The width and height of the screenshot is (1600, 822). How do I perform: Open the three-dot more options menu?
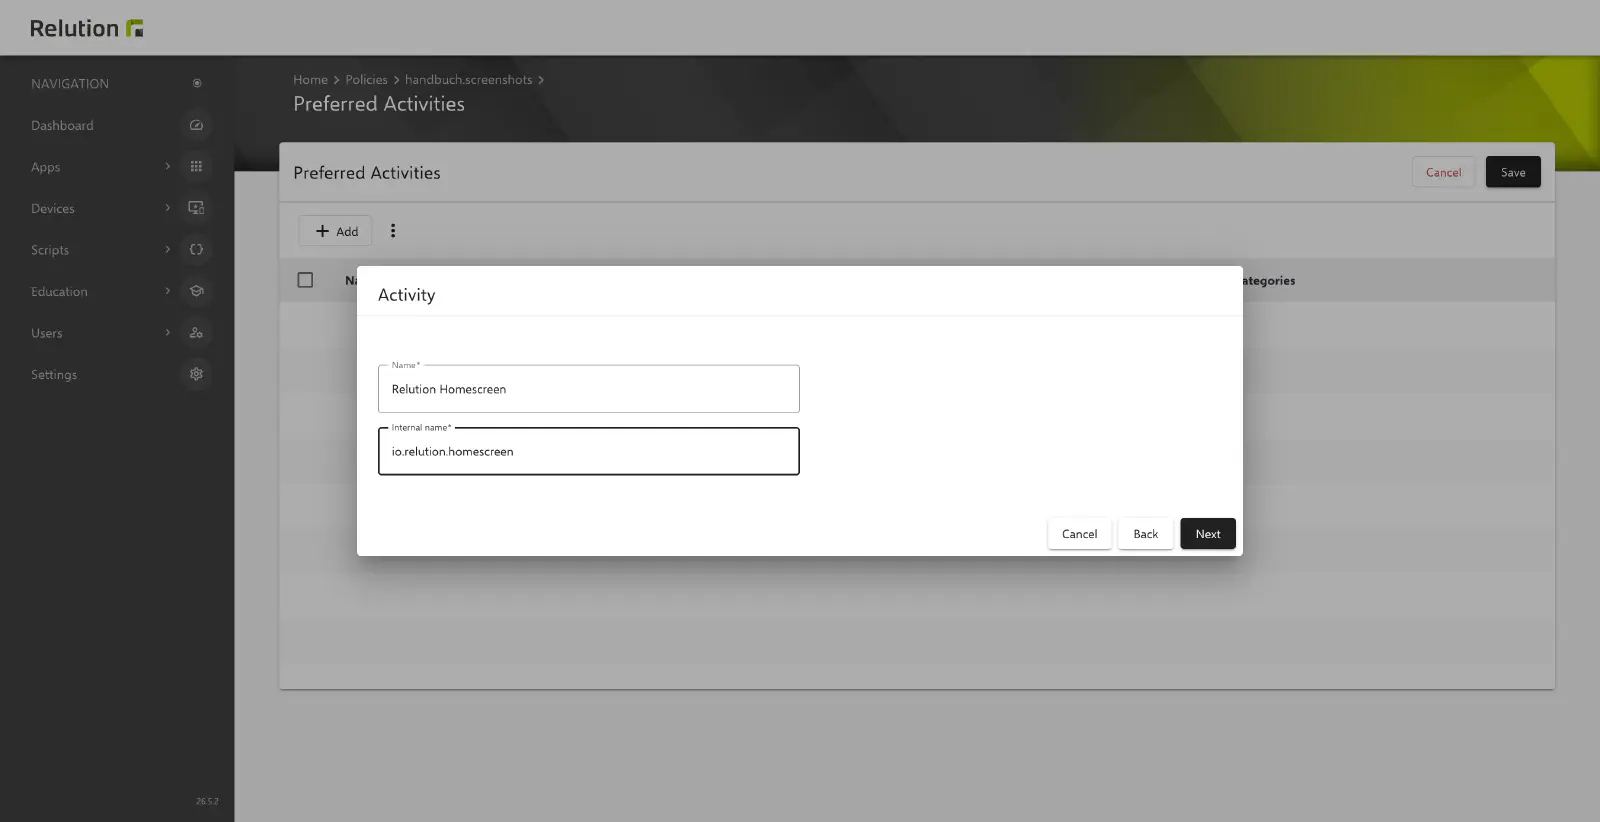coord(393,231)
